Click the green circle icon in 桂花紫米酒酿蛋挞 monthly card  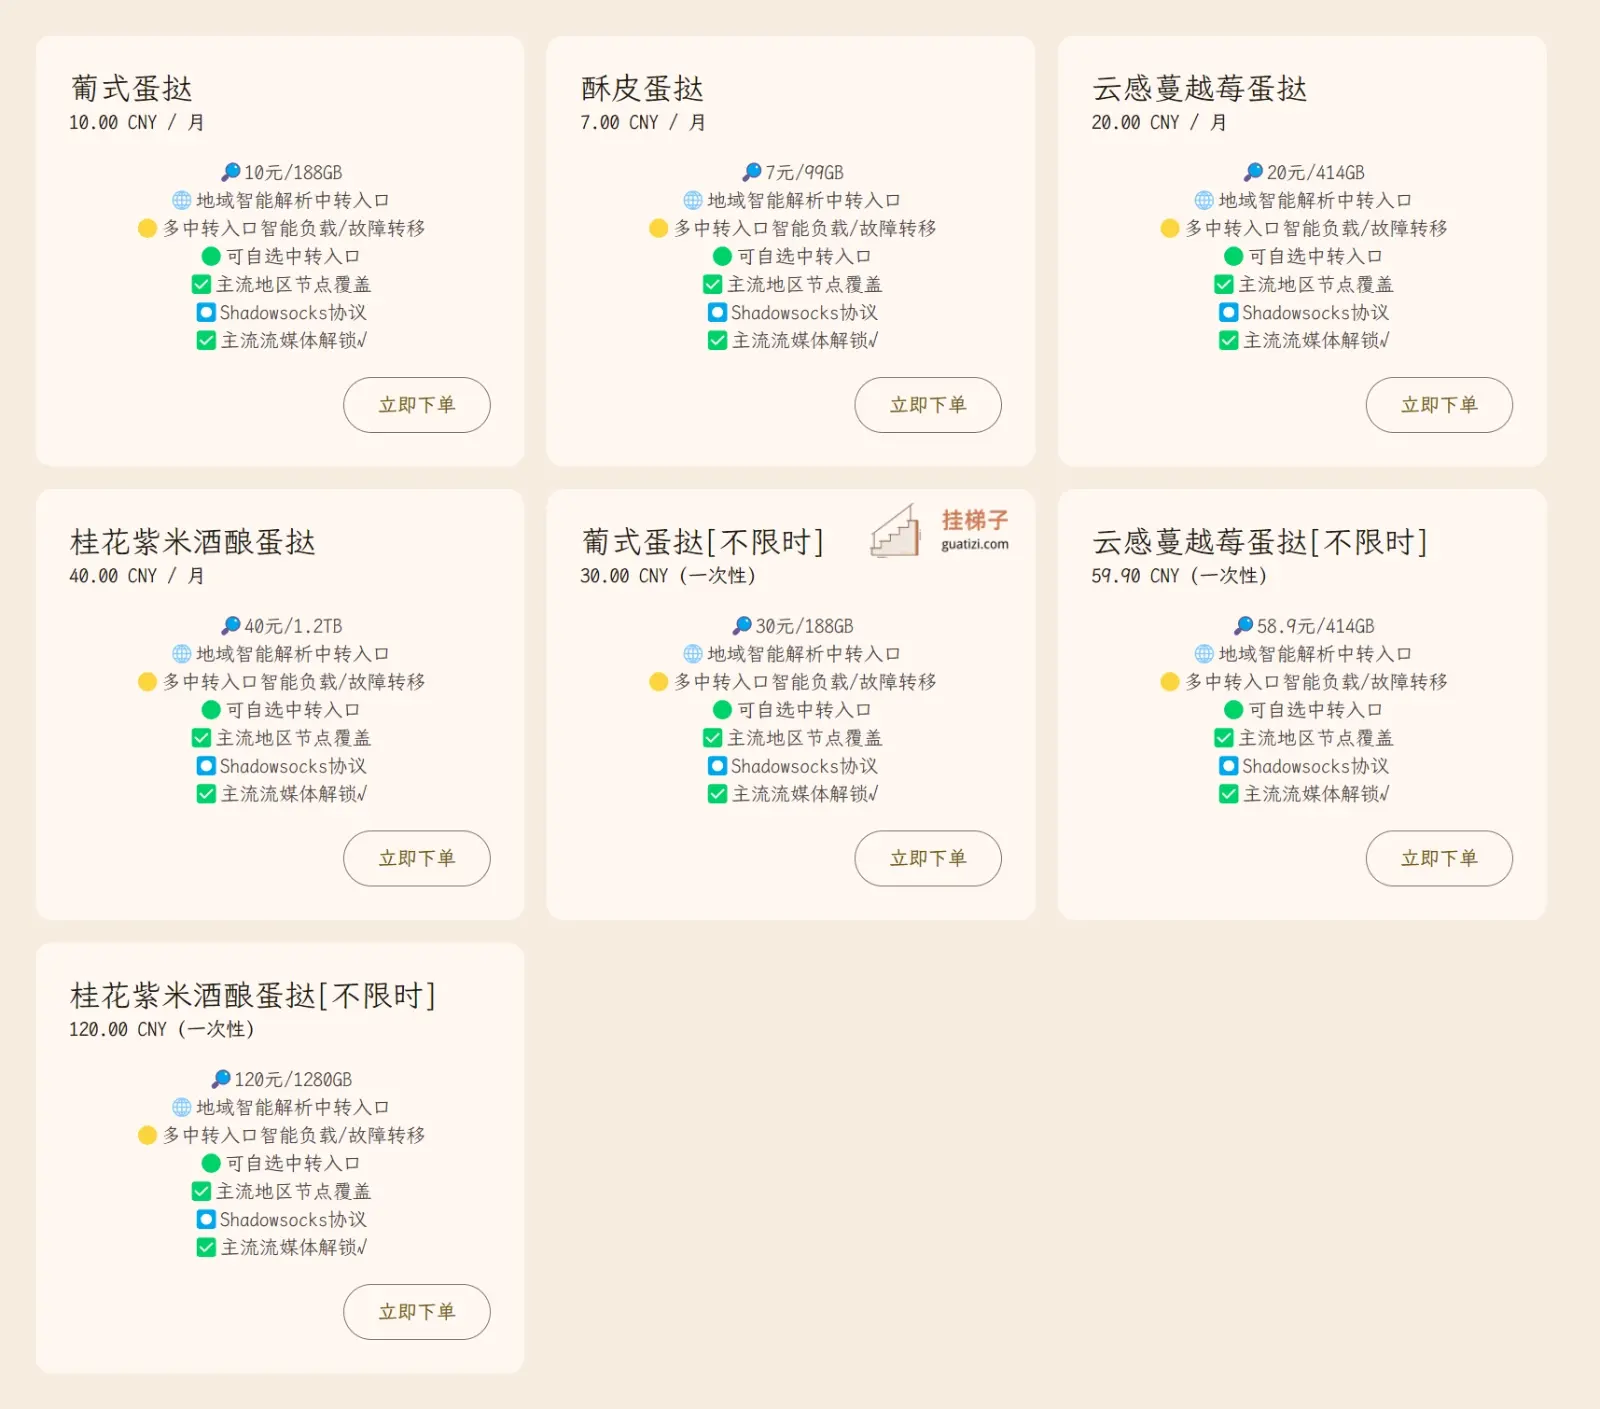point(211,710)
